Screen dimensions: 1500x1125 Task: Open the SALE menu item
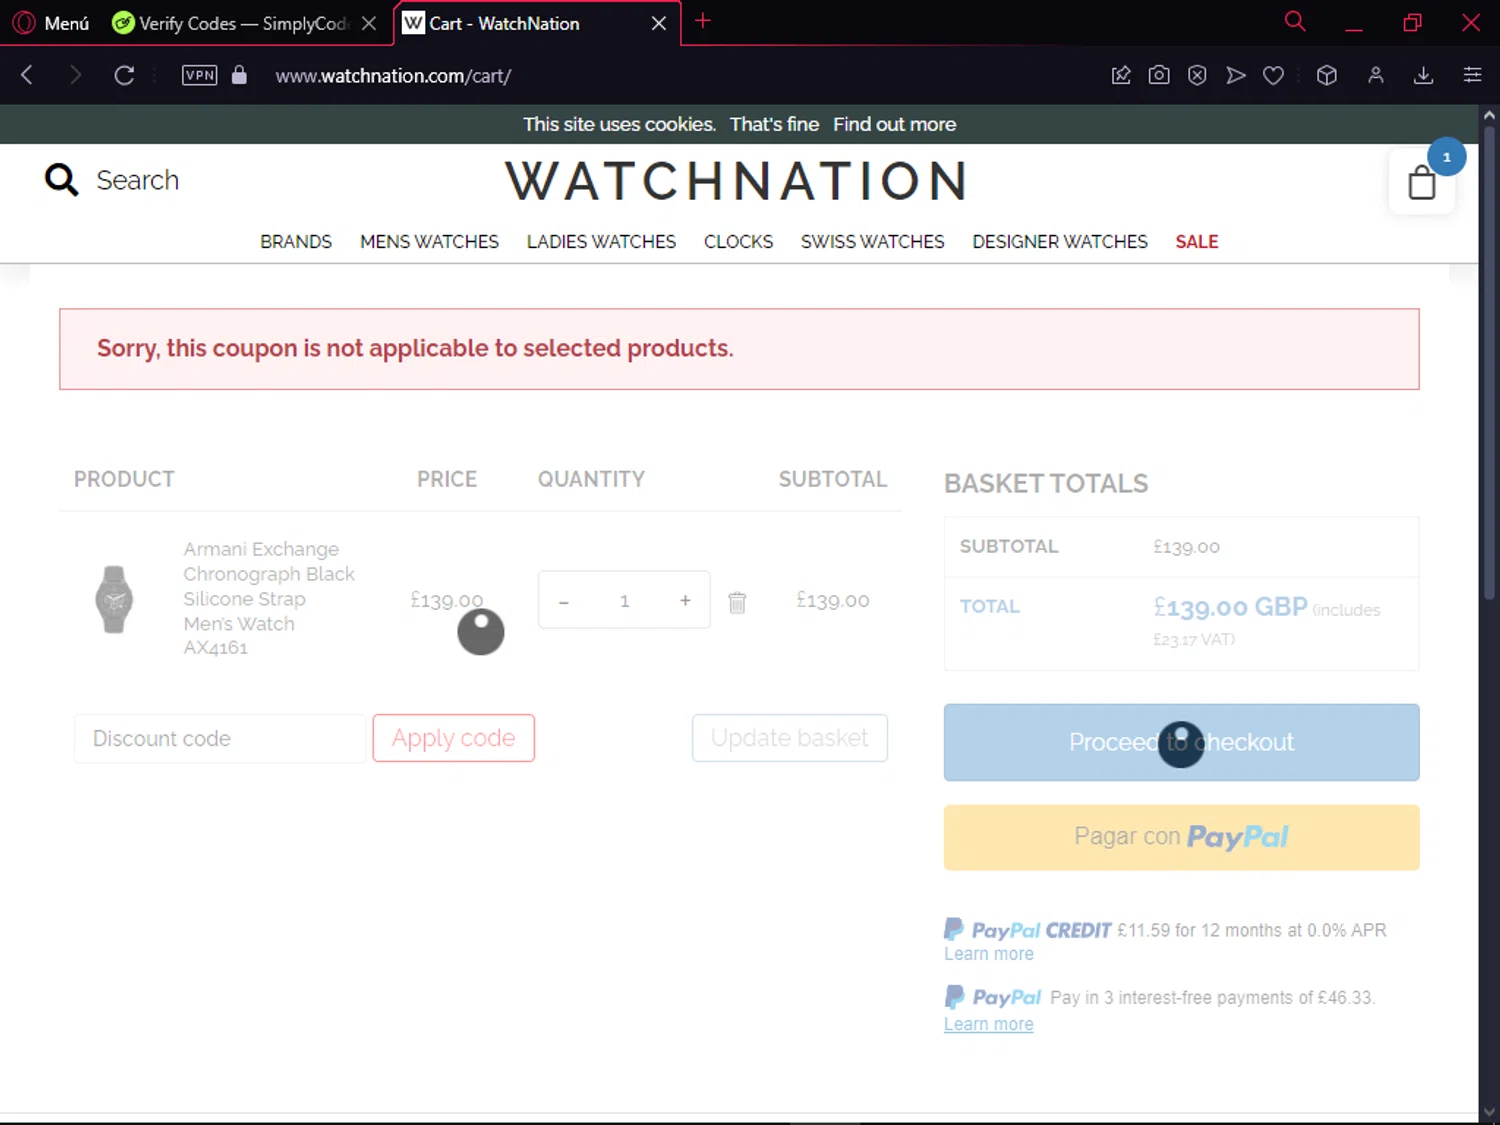click(x=1196, y=242)
